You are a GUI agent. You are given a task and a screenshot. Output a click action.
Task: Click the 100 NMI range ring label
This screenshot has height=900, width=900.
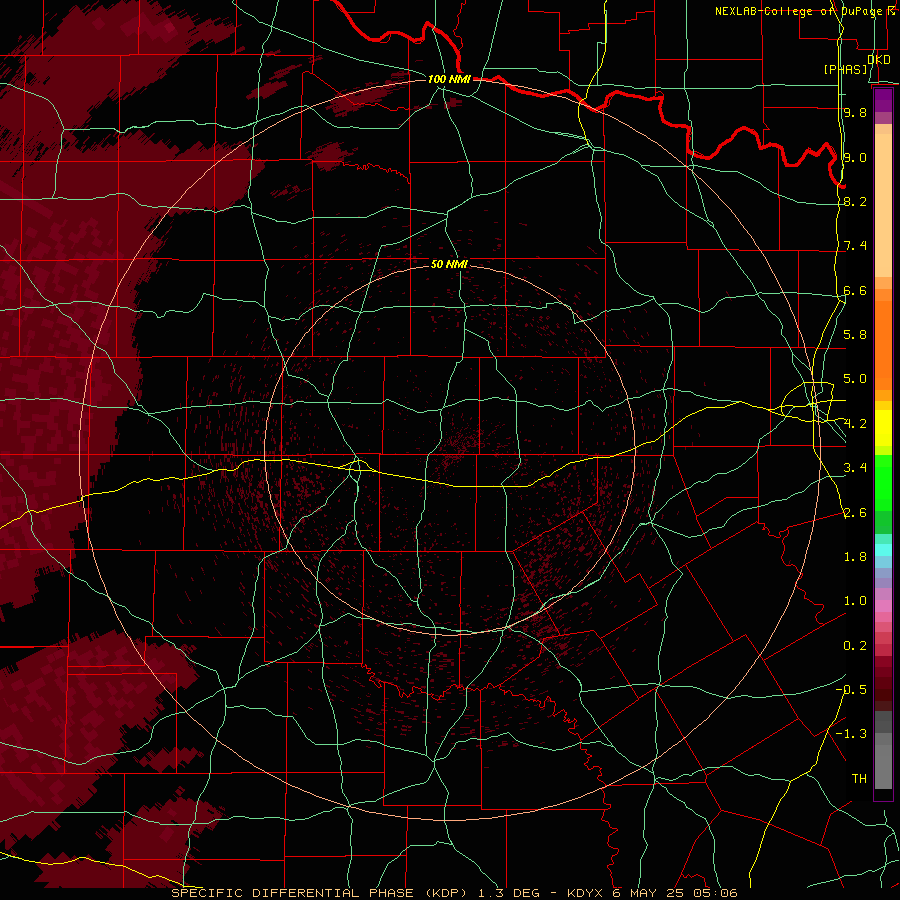pos(449,79)
